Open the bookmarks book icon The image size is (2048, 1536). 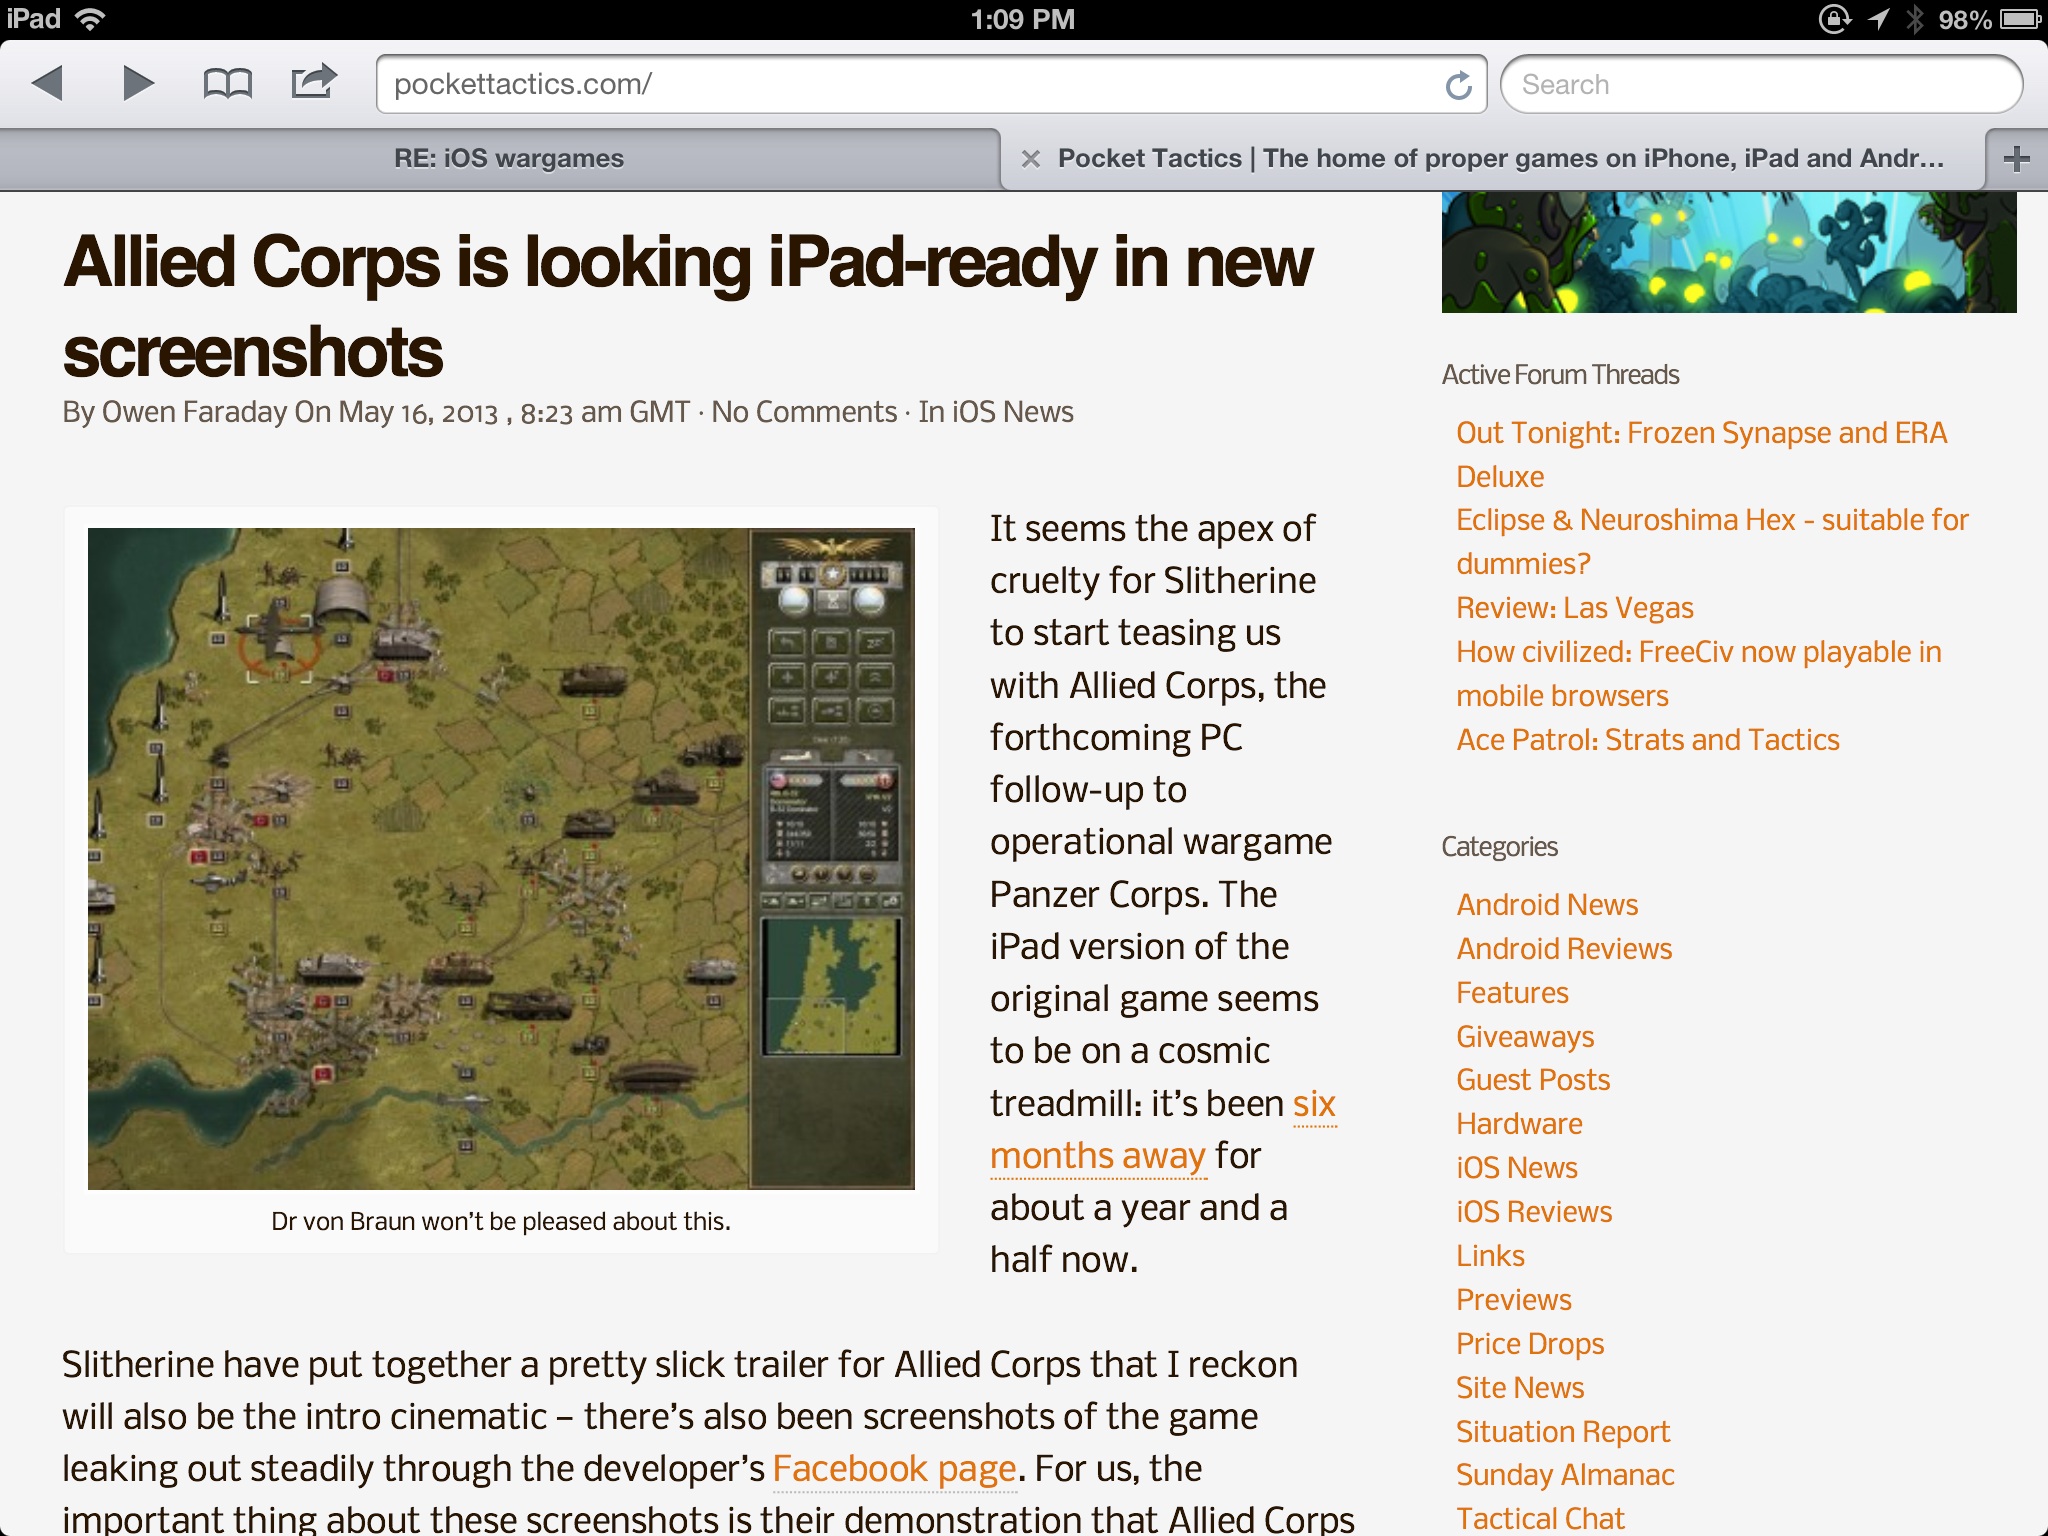[227, 83]
